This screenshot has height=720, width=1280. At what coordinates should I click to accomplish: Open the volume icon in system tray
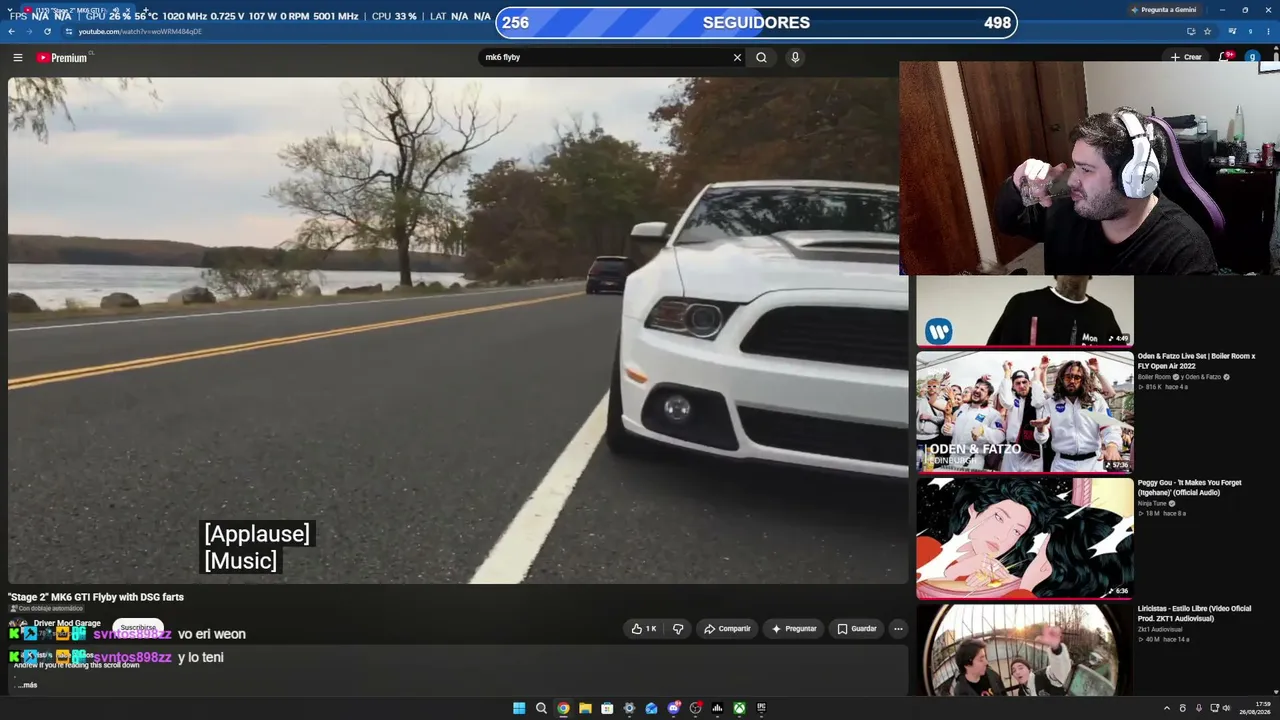(x=1226, y=708)
